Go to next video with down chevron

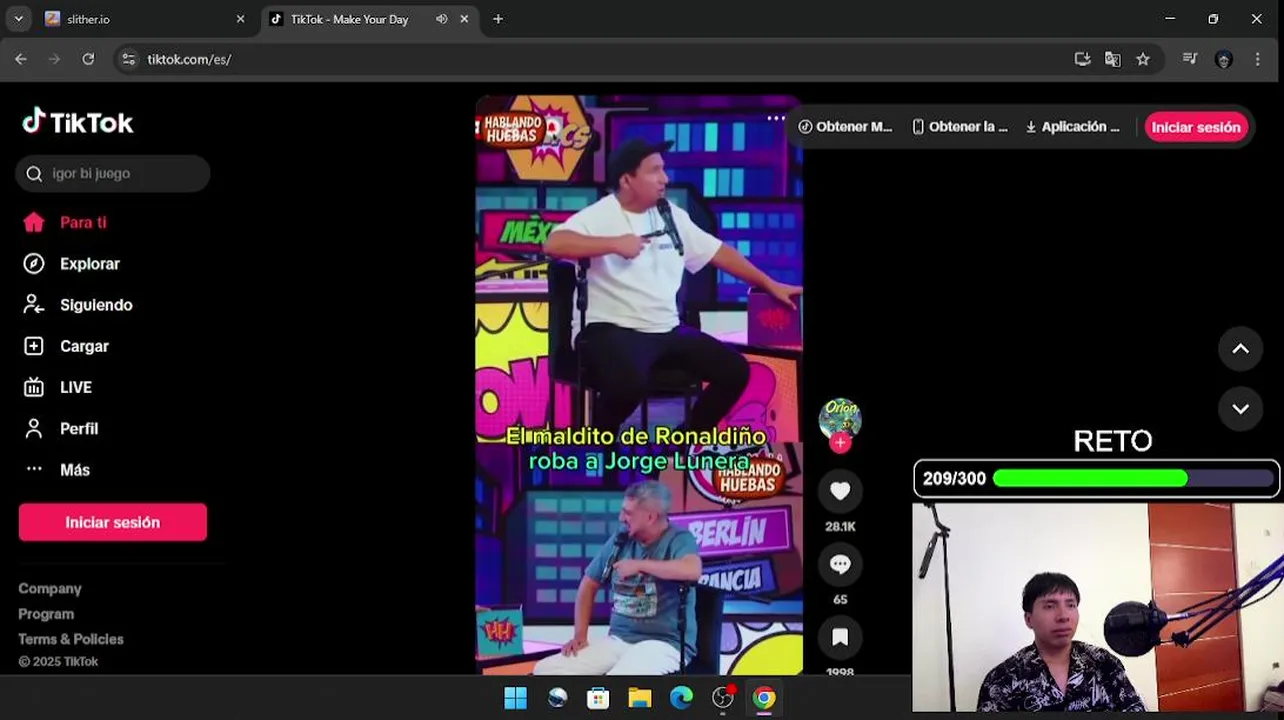point(1240,408)
